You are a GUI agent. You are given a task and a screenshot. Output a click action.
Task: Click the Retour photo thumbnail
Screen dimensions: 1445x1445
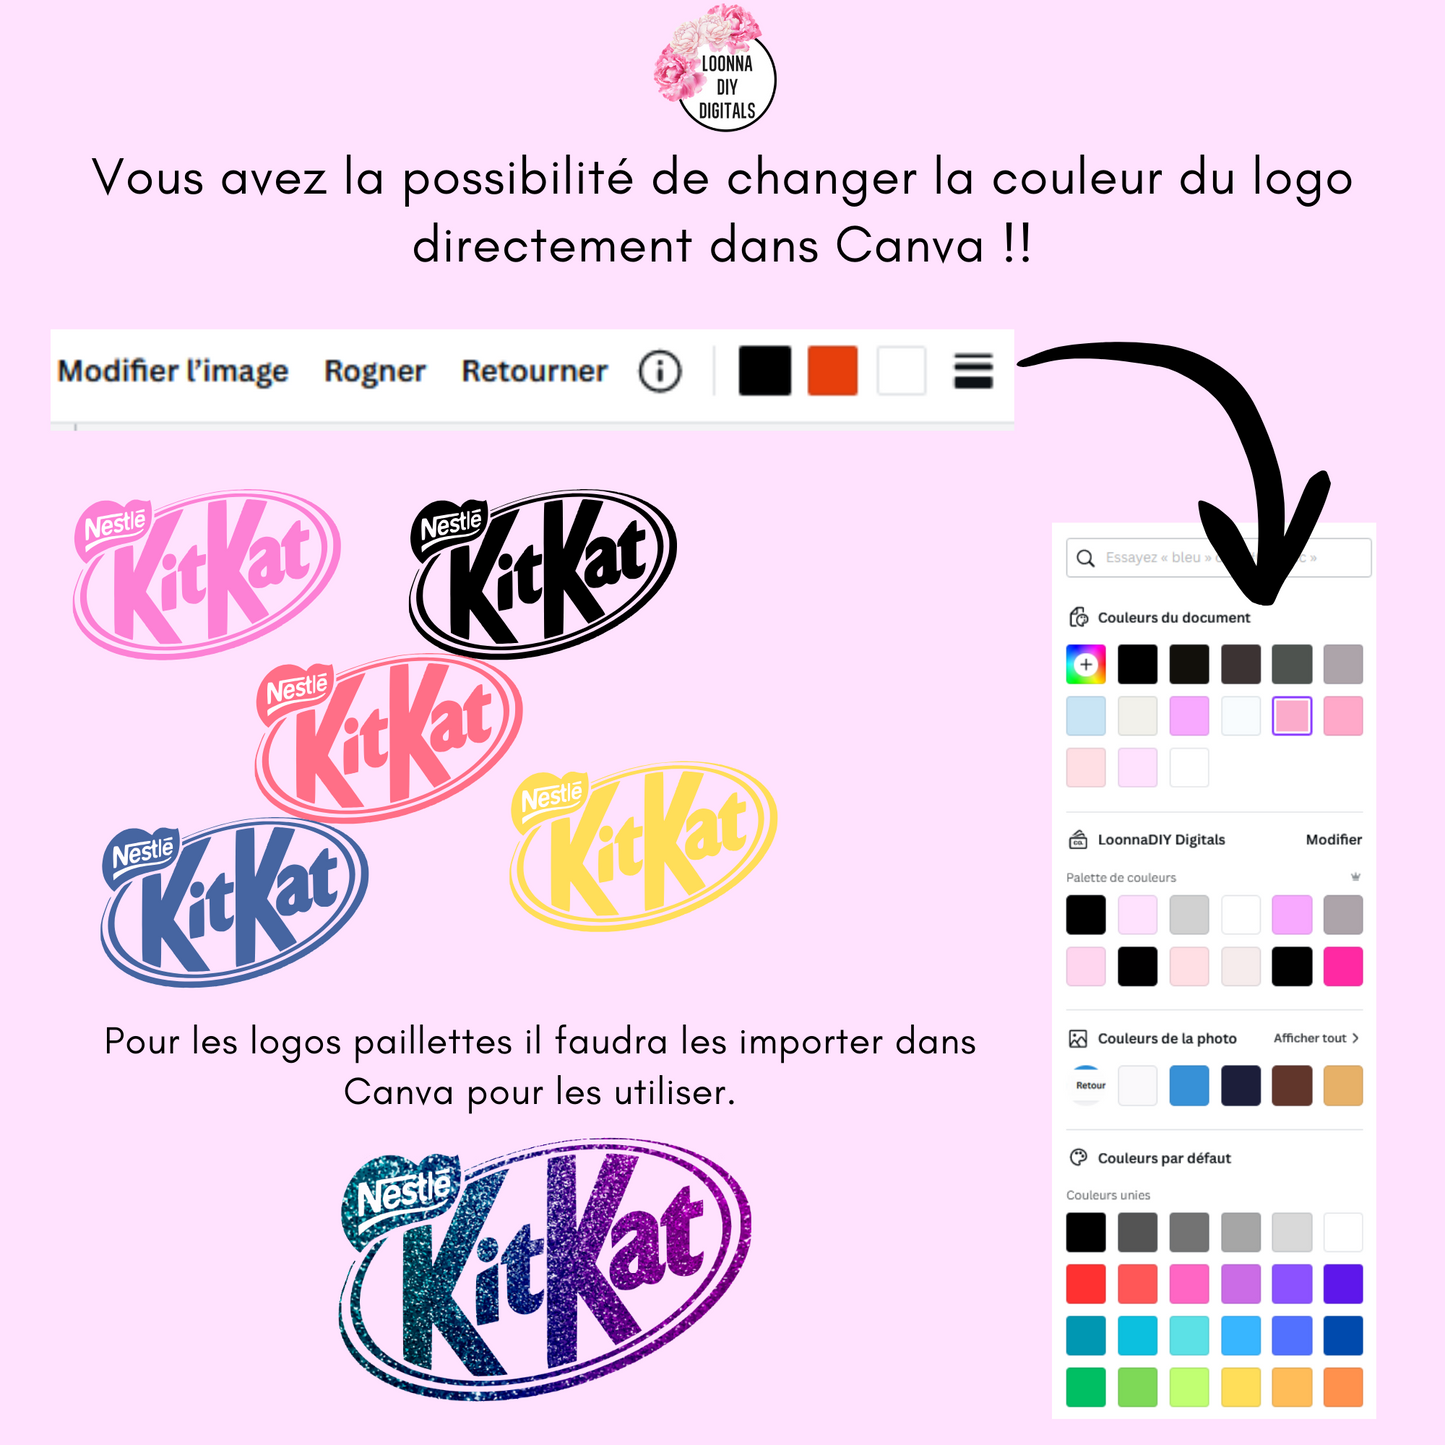pyautogui.click(x=1086, y=1086)
